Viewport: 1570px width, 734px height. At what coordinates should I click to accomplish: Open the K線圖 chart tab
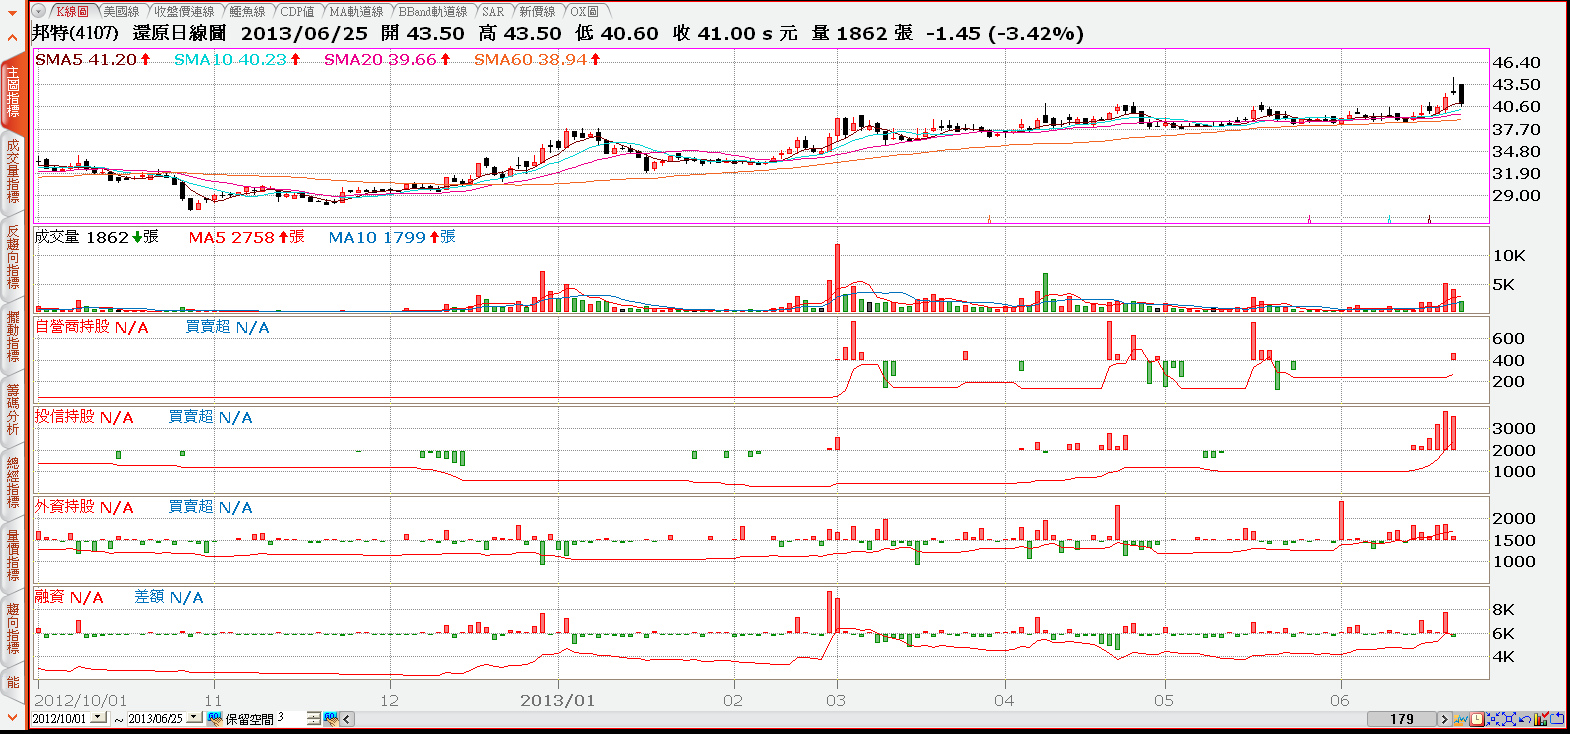(x=71, y=12)
